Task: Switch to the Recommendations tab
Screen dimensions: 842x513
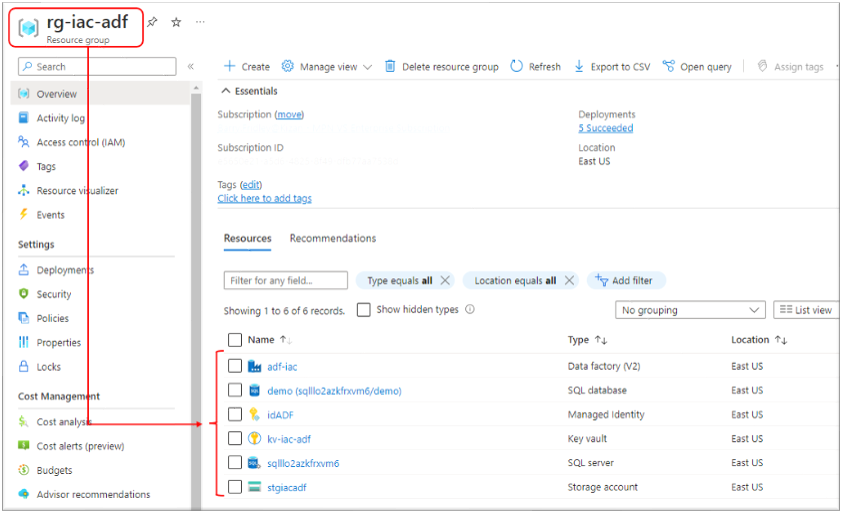Action: (333, 238)
